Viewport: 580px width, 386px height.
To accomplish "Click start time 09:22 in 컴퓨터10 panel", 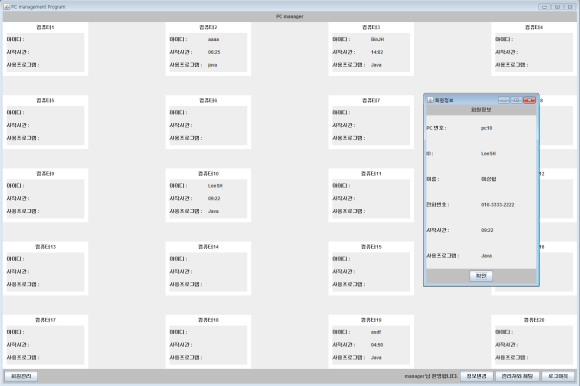I will coord(214,199).
